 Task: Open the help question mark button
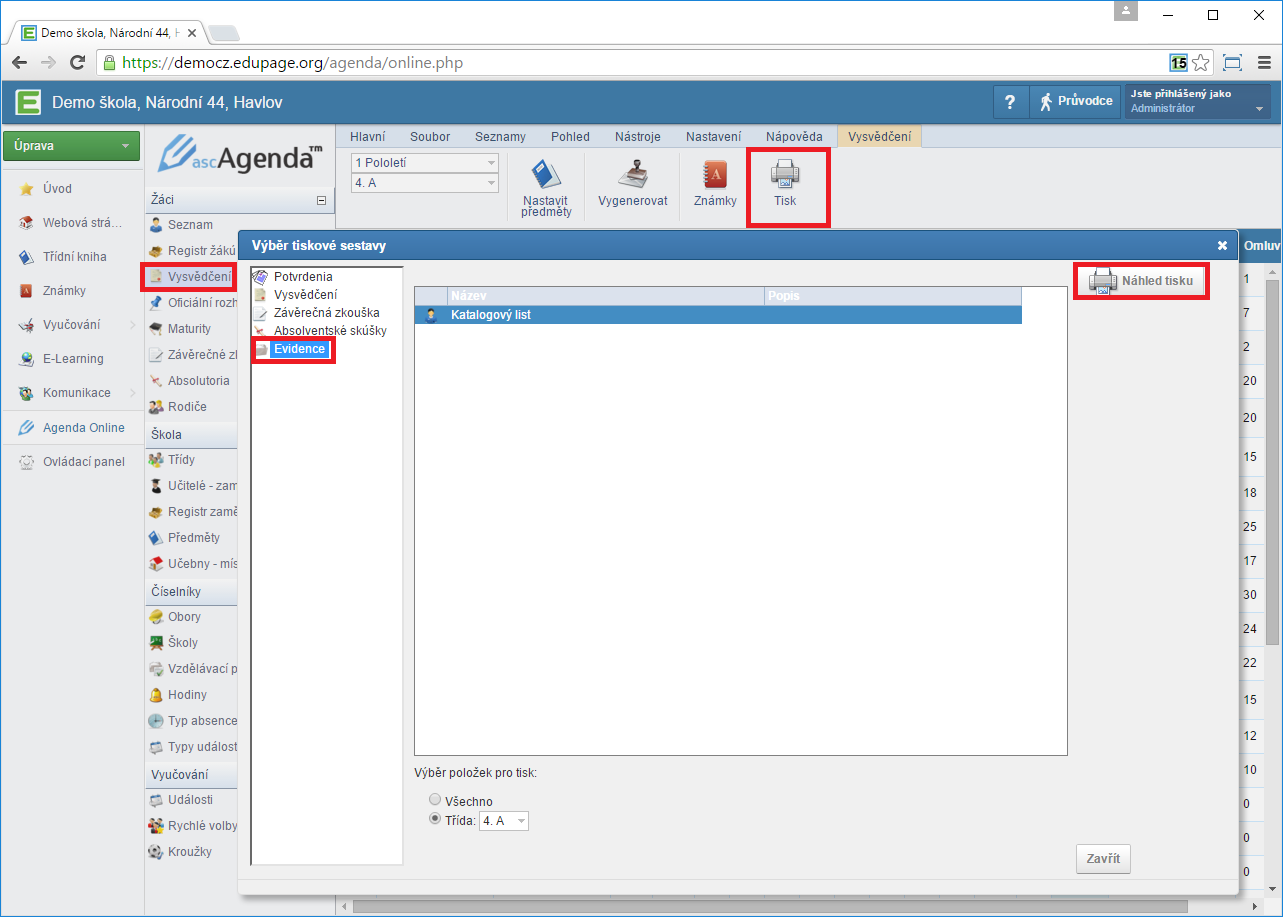click(x=1010, y=101)
